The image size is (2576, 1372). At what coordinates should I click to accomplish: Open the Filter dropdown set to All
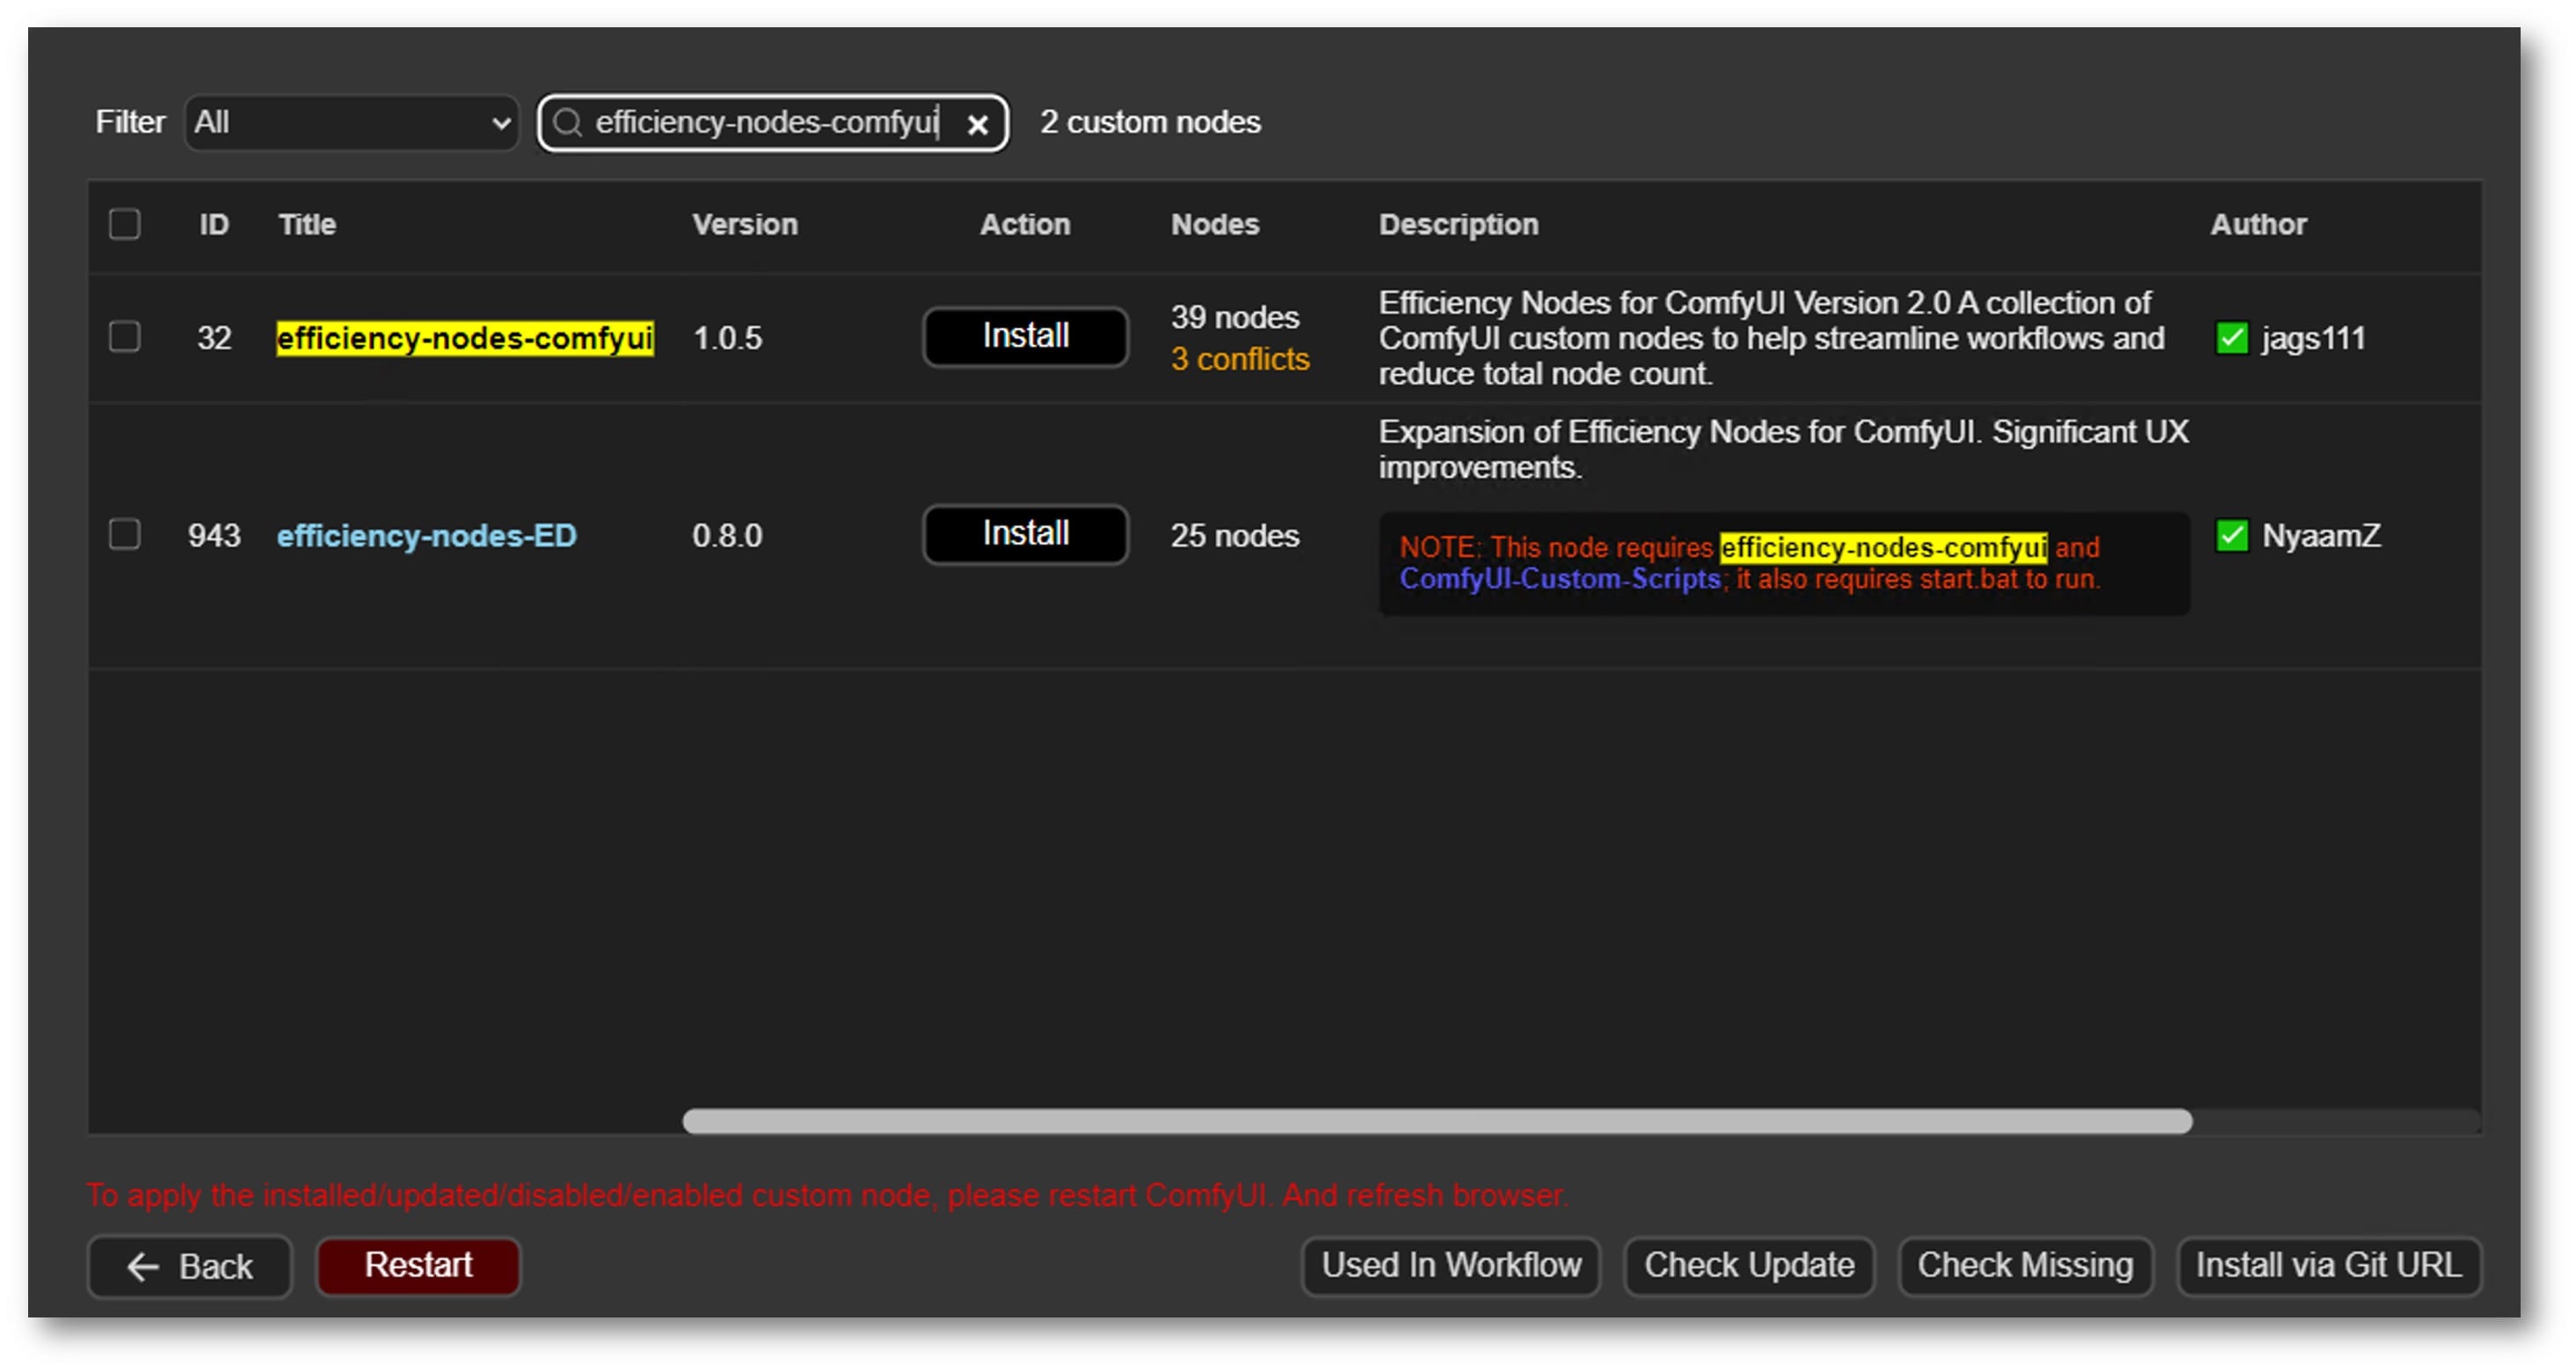[351, 123]
